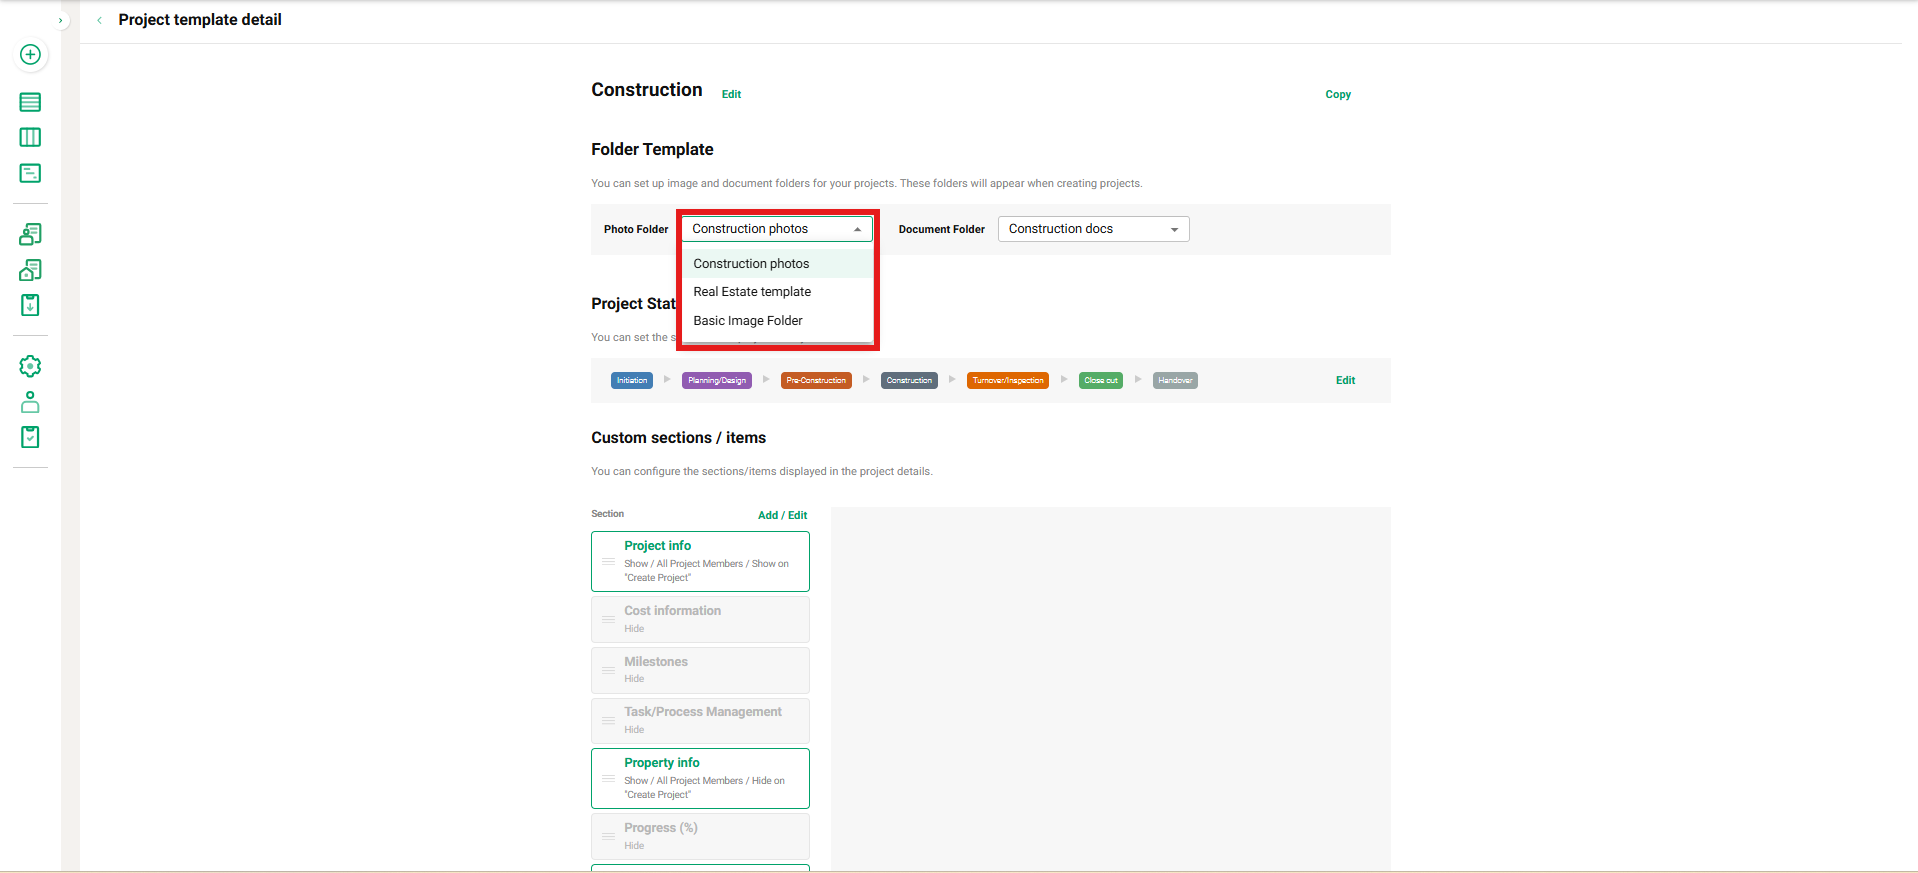Select the Real Estate template option

[752, 292]
